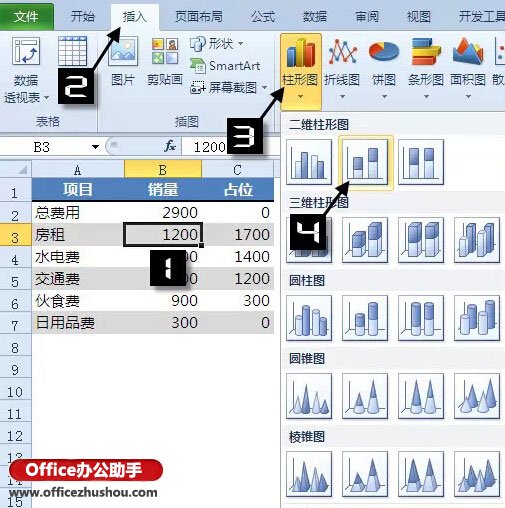
Task: Click the SmartArt button
Action: pyautogui.click(x=225, y=66)
